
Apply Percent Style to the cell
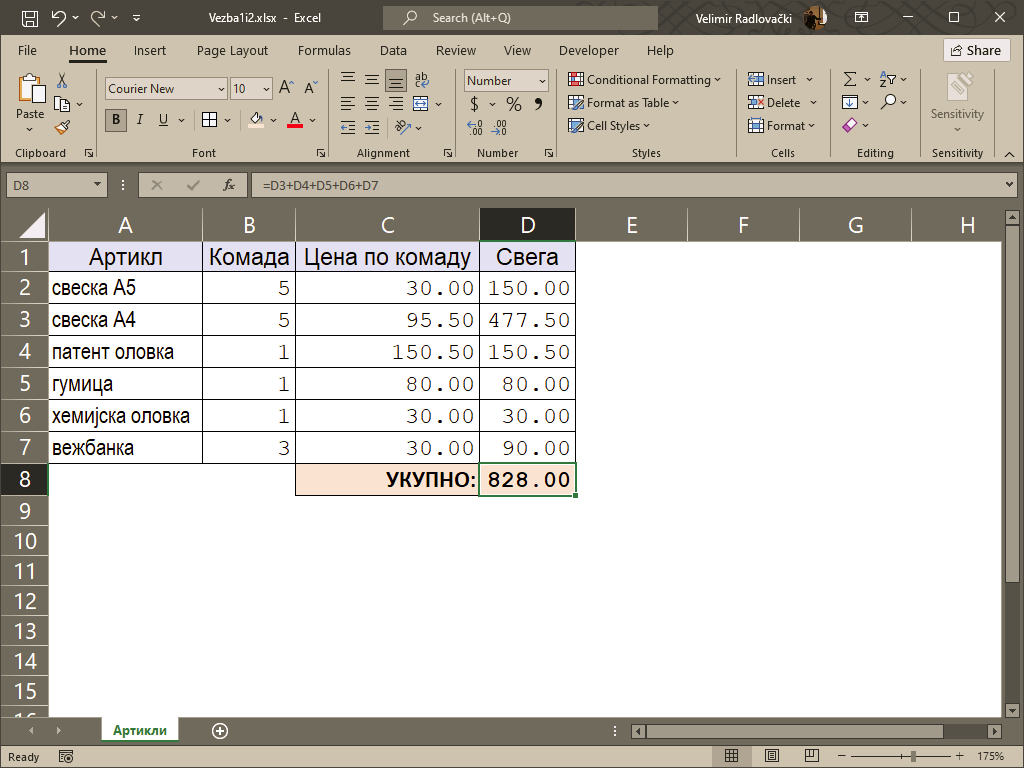pos(513,104)
